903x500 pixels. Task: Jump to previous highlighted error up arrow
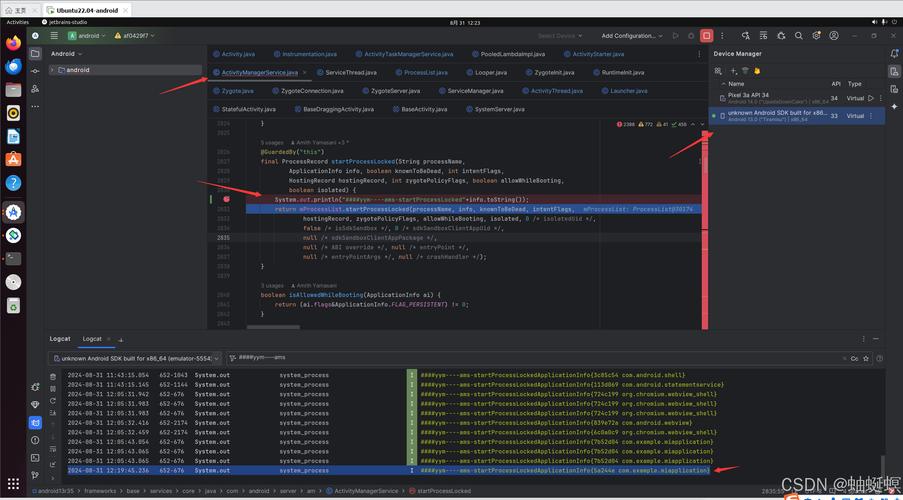pyautogui.click(x=693, y=124)
